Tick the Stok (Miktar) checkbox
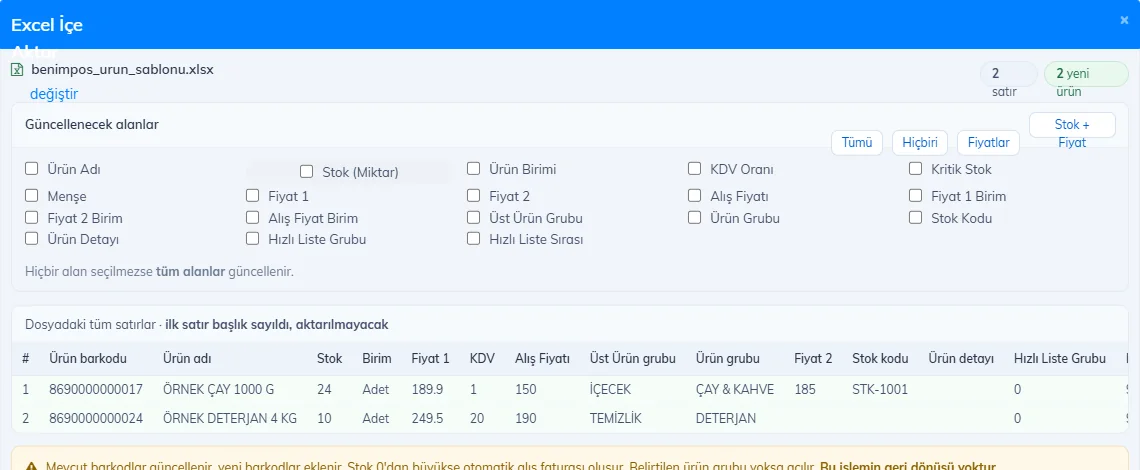 pos(307,172)
